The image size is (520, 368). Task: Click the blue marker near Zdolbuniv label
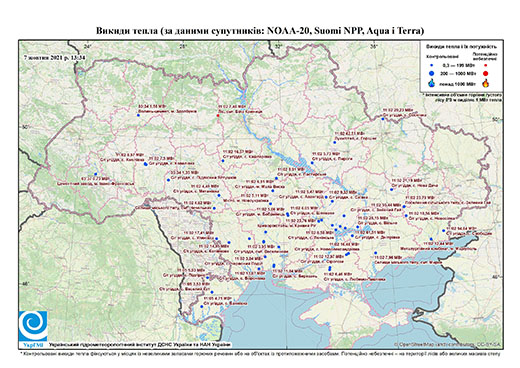tap(138, 115)
